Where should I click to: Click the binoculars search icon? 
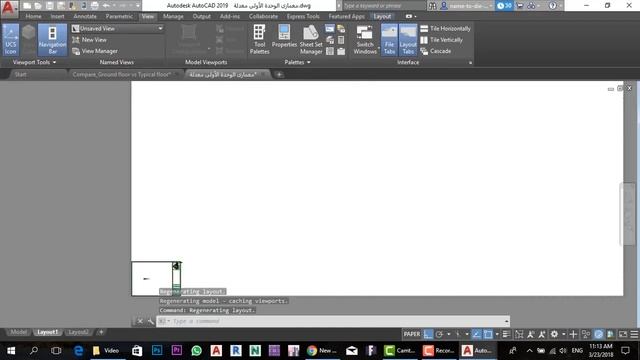click(432, 6)
